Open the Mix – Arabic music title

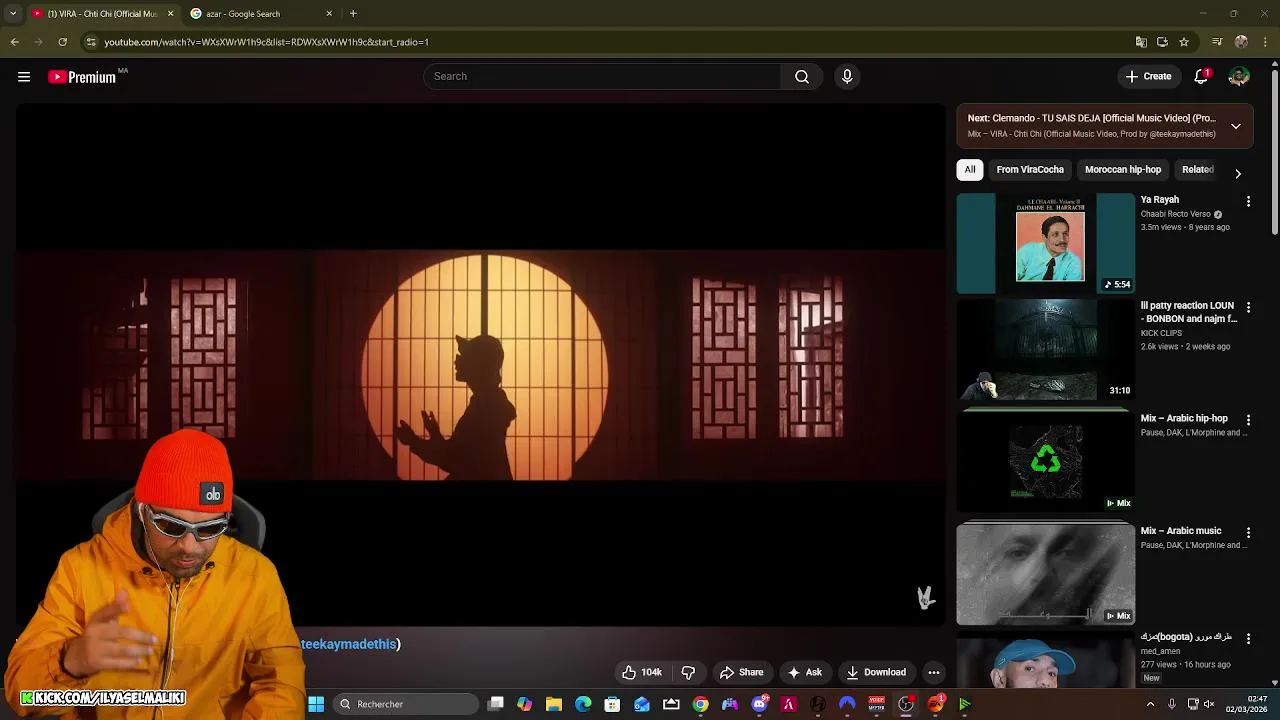(1181, 531)
